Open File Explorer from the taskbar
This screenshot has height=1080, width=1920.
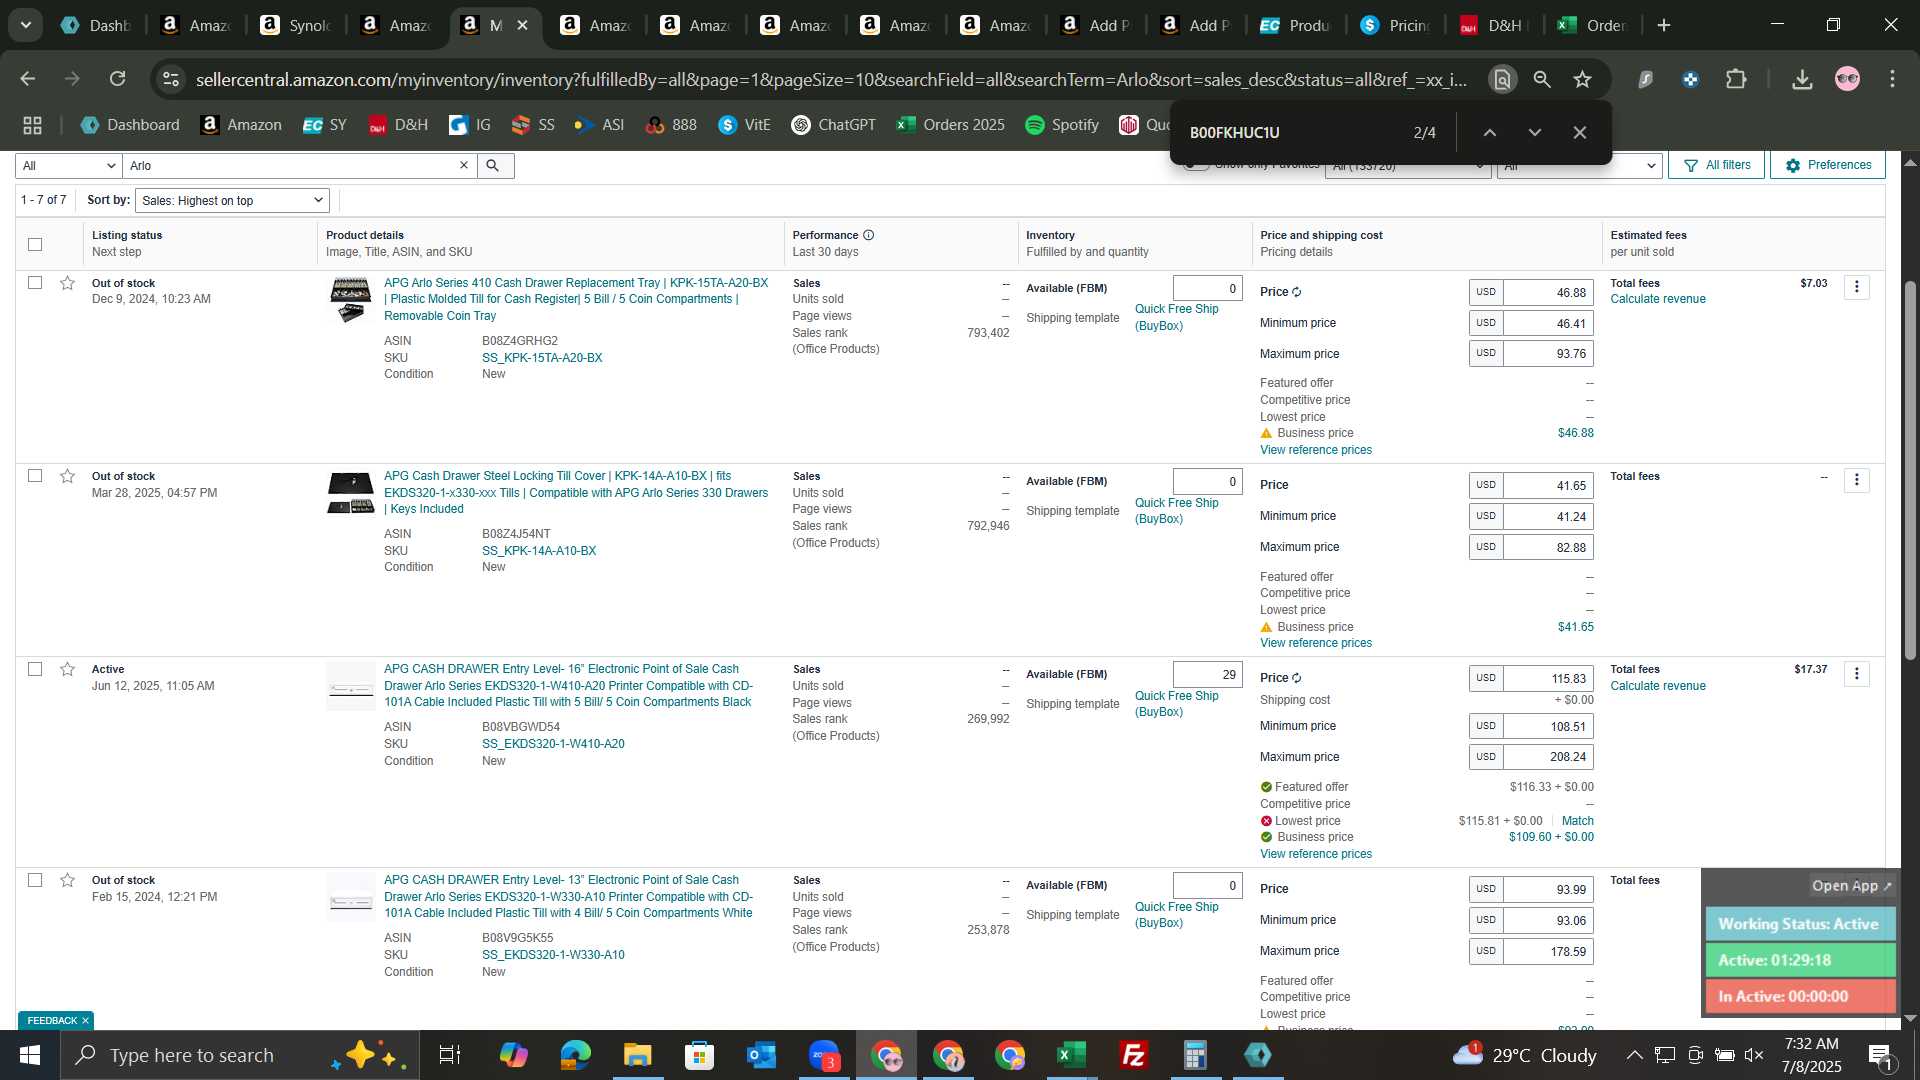[x=637, y=1055]
